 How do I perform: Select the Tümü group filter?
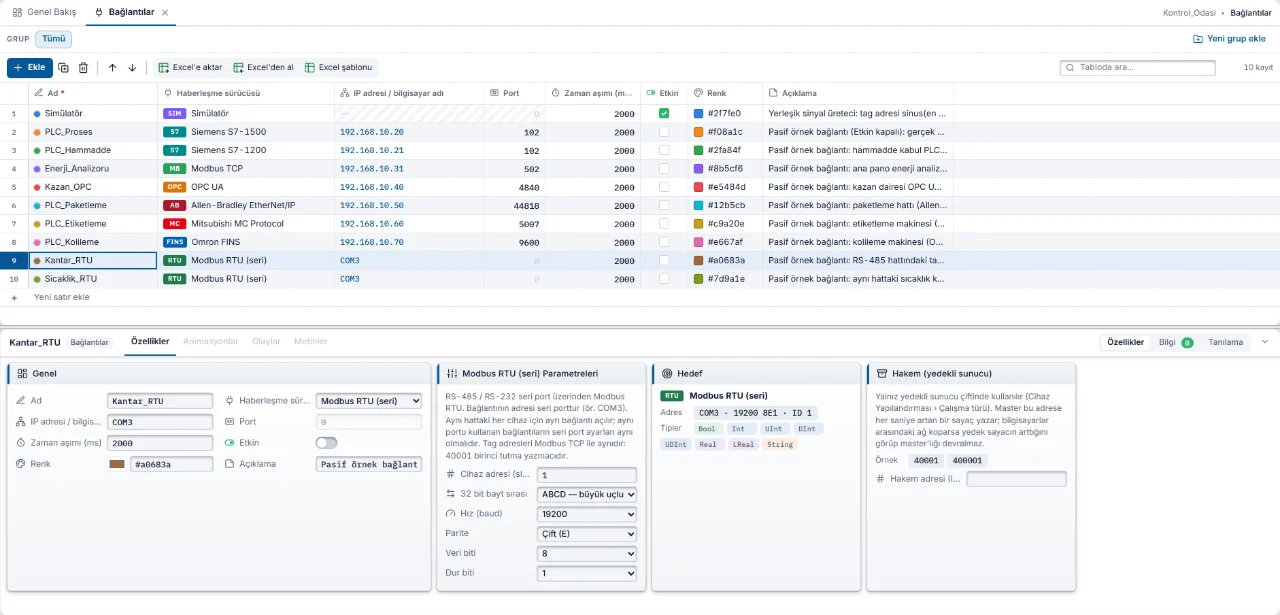point(53,39)
